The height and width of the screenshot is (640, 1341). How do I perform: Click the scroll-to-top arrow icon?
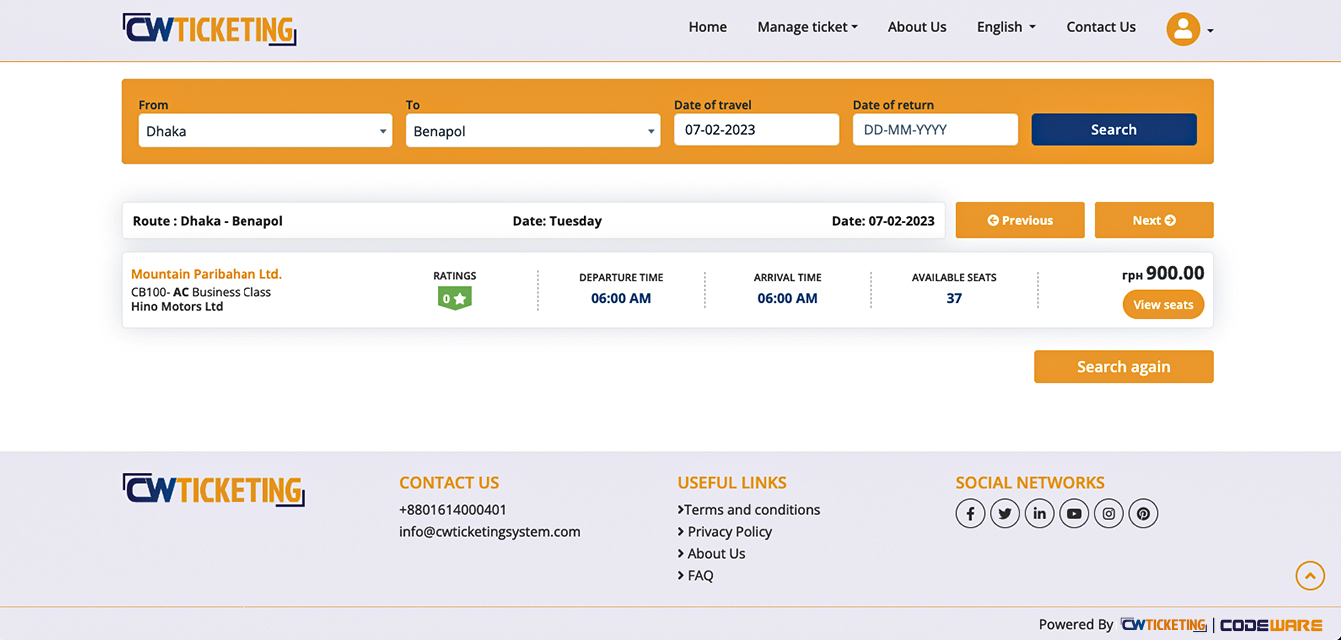click(x=1310, y=575)
